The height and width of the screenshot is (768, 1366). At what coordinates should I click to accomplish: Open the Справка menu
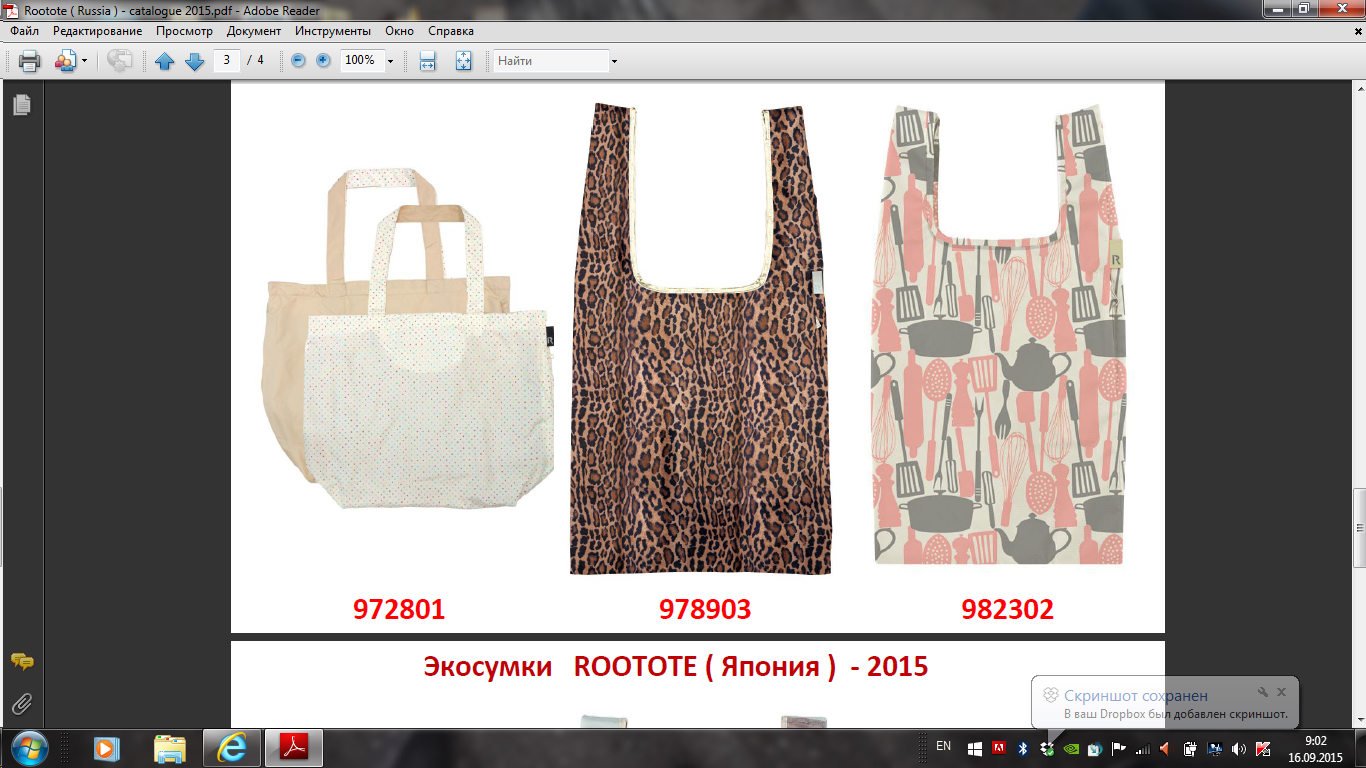pos(451,31)
